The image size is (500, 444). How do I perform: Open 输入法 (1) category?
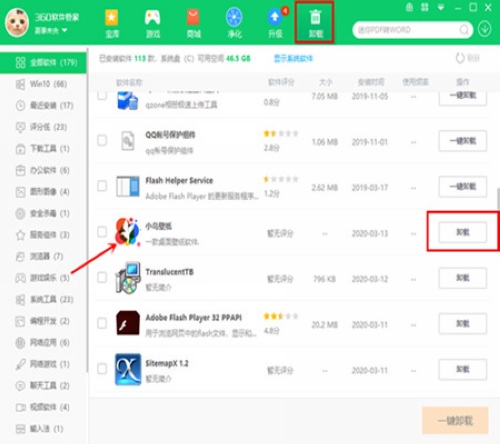click(43, 429)
